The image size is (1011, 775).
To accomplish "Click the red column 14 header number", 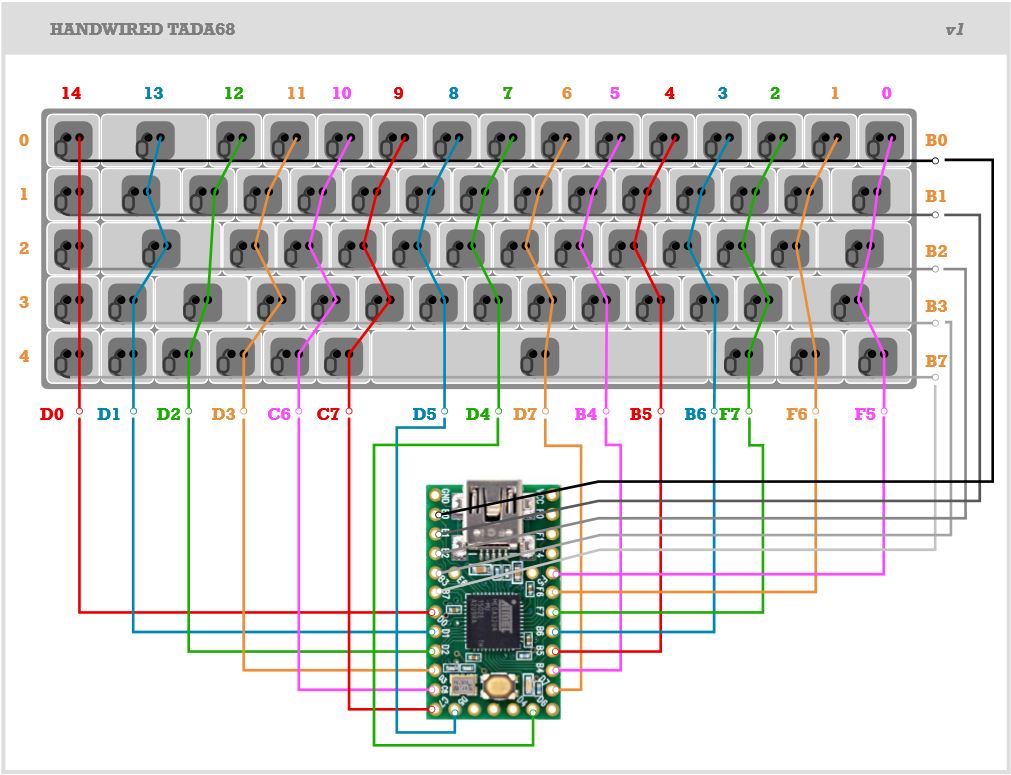I will click(71, 93).
